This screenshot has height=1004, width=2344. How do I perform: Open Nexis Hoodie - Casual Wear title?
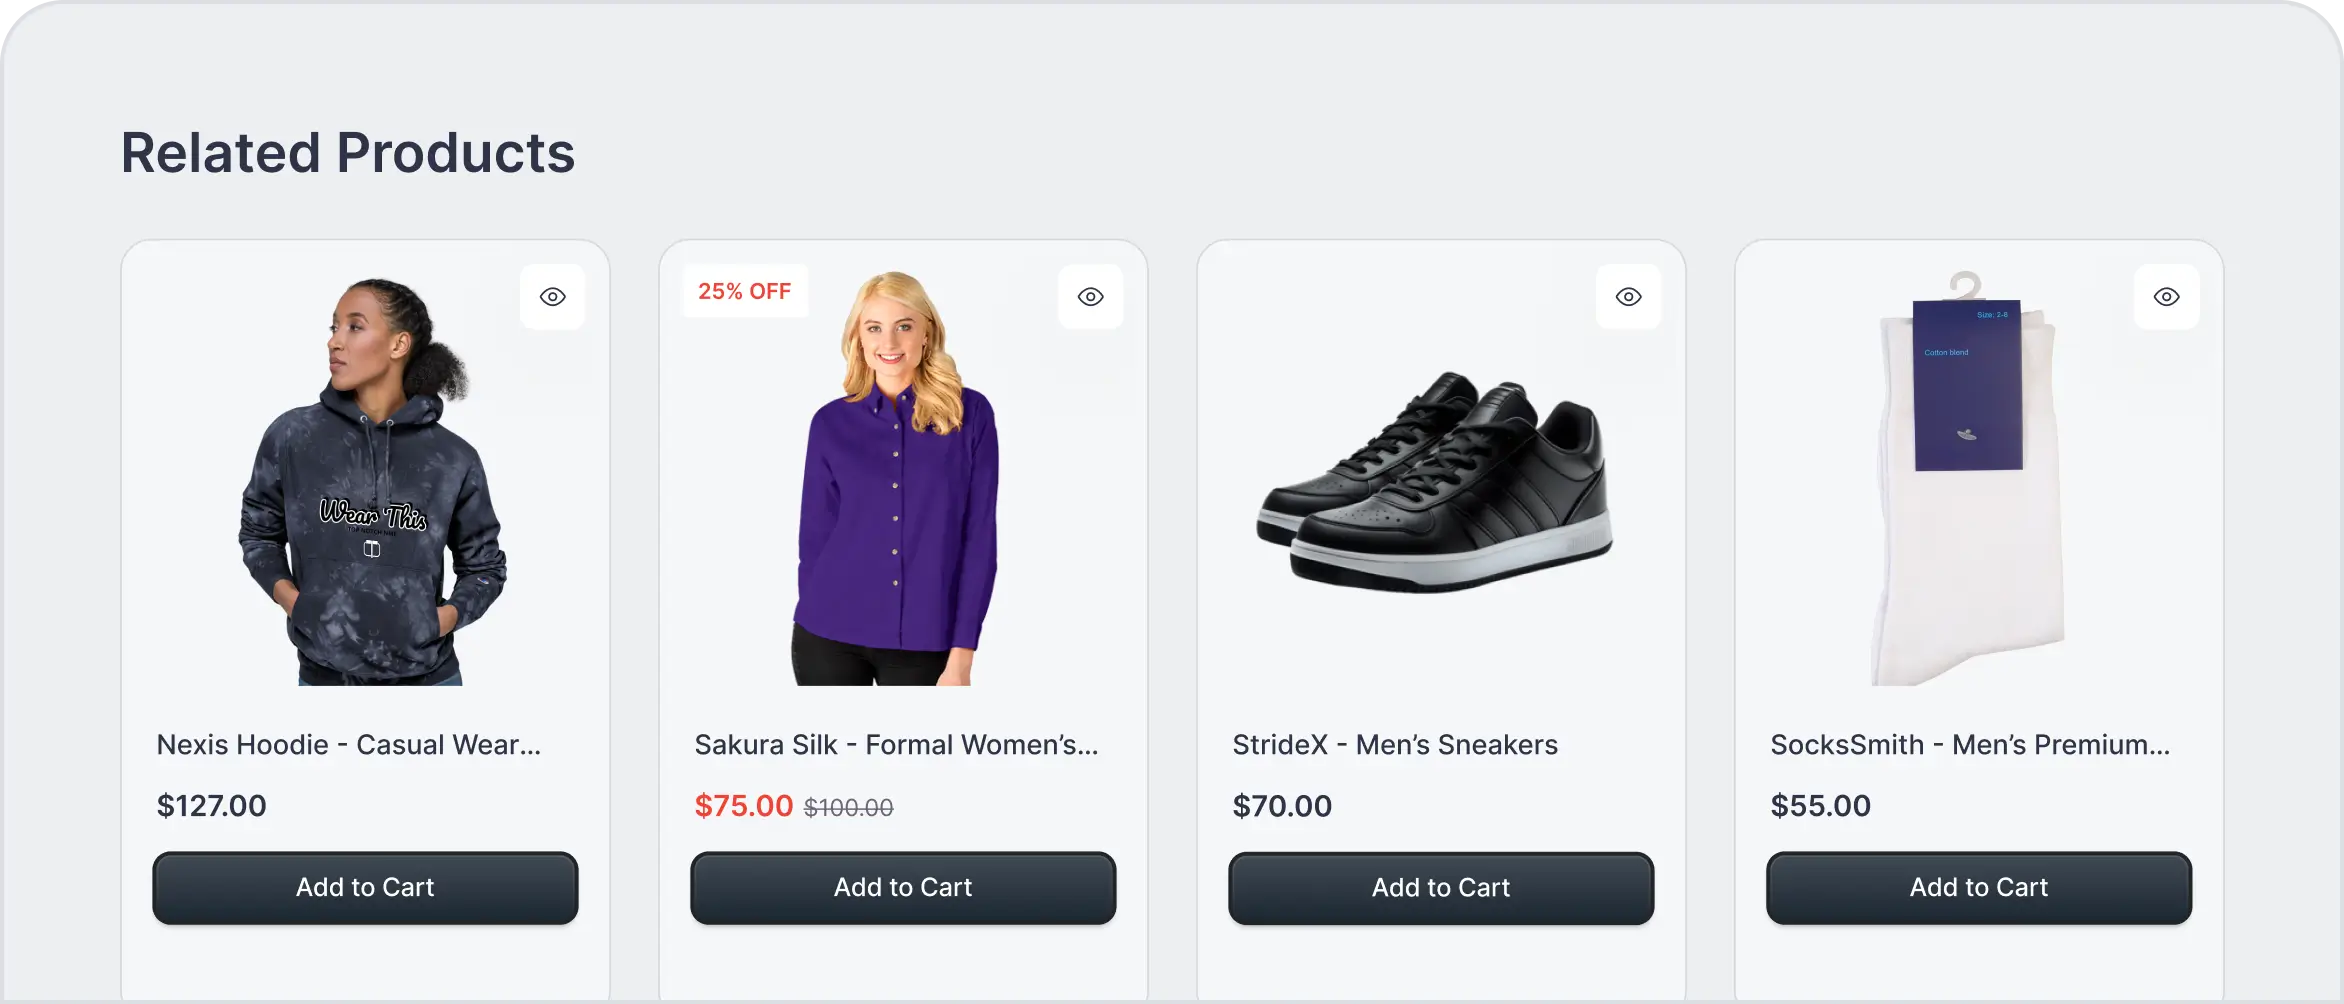[348, 745]
